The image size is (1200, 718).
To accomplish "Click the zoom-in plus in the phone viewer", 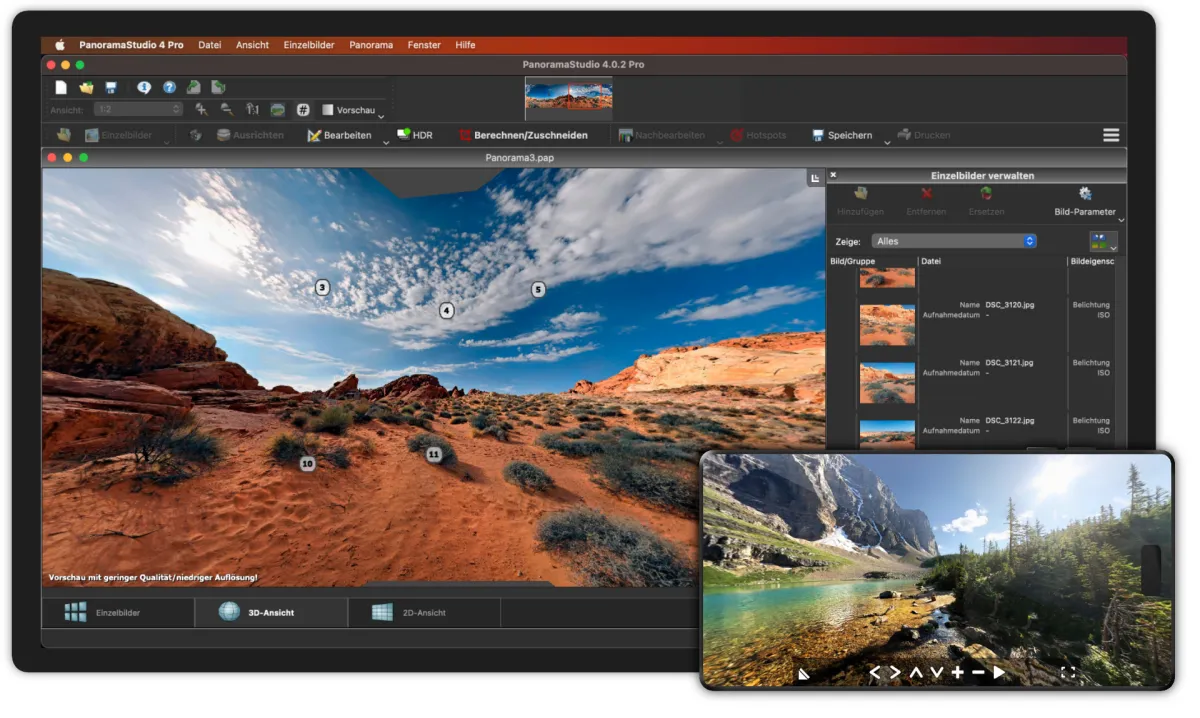I will (x=957, y=673).
